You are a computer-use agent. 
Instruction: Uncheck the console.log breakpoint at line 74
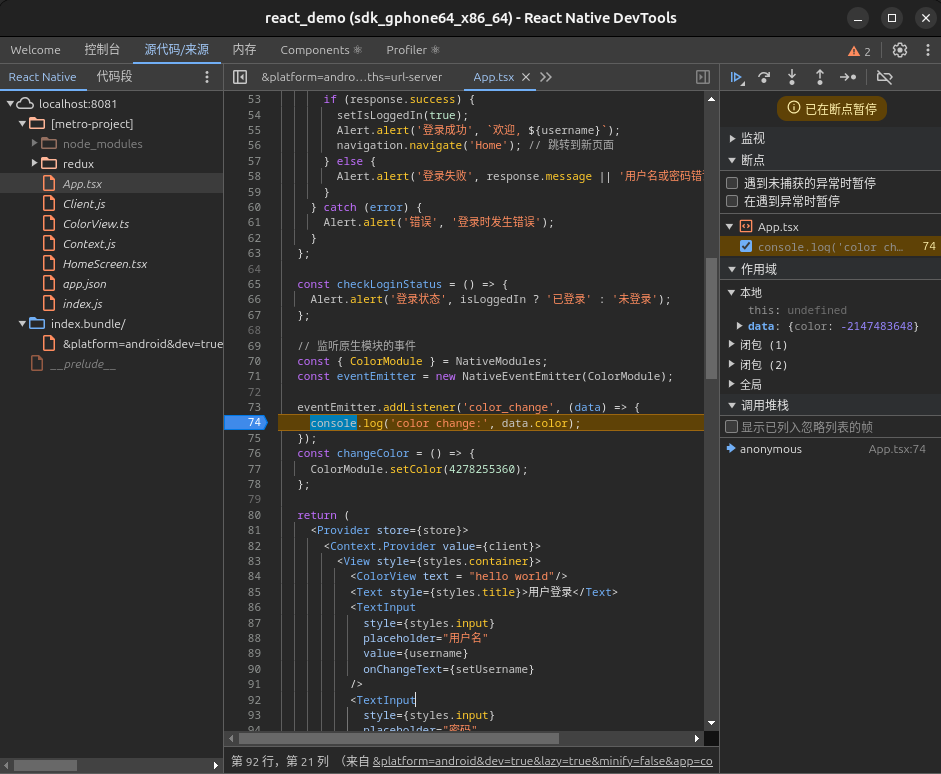pos(746,246)
